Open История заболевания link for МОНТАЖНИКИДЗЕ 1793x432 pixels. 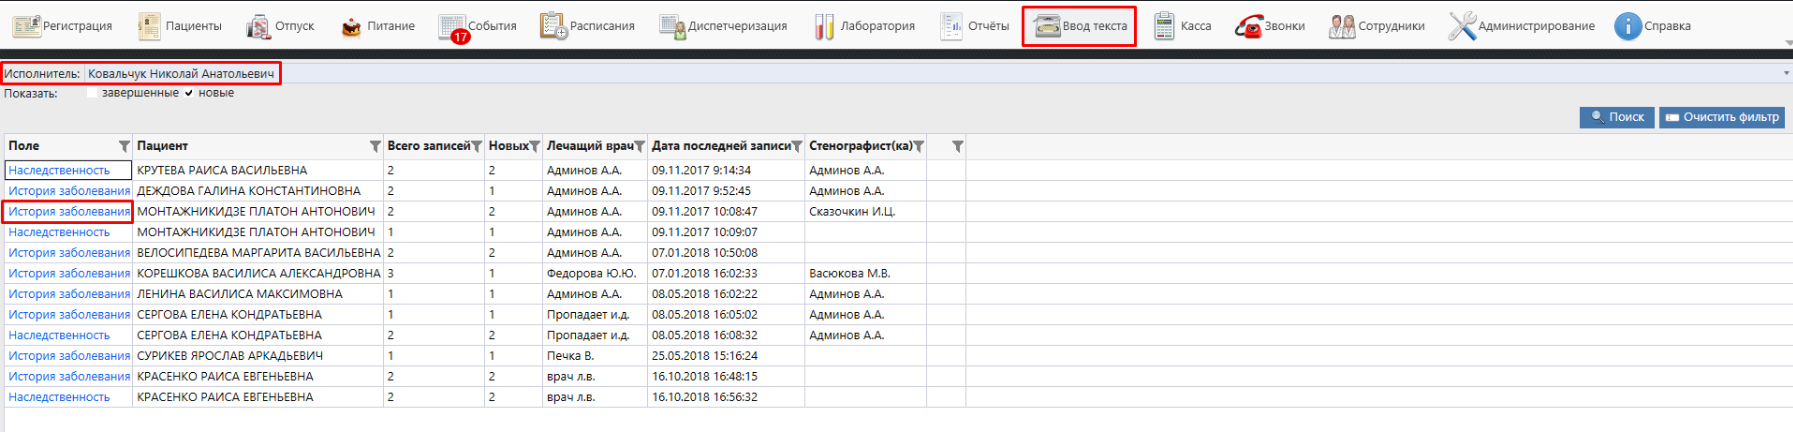[69, 211]
